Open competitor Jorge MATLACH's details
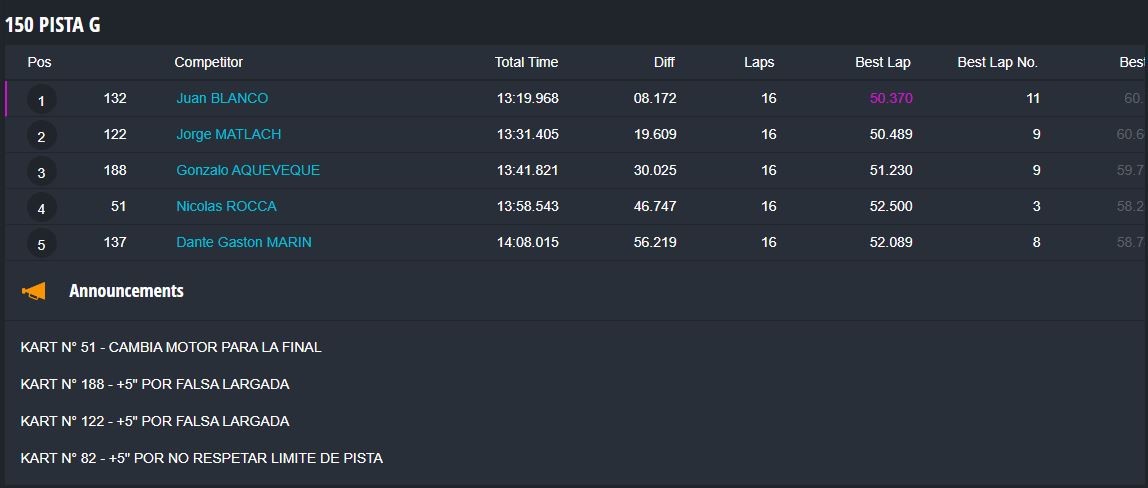 [x=228, y=135]
